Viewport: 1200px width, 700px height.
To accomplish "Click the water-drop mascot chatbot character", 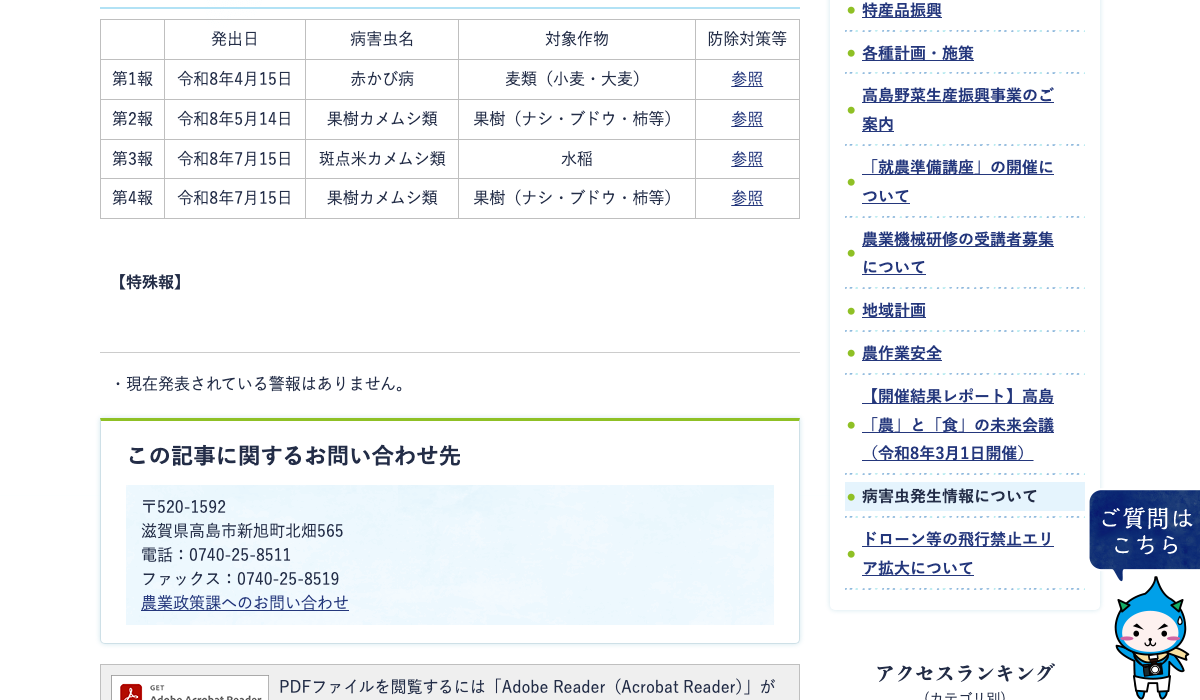I will point(1152,640).
